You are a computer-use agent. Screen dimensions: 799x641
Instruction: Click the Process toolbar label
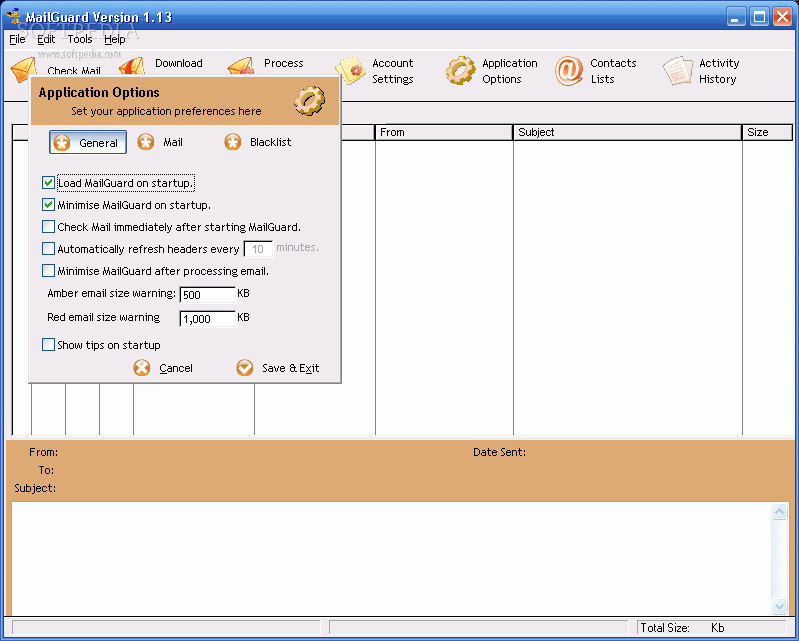[x=283, y=63]
